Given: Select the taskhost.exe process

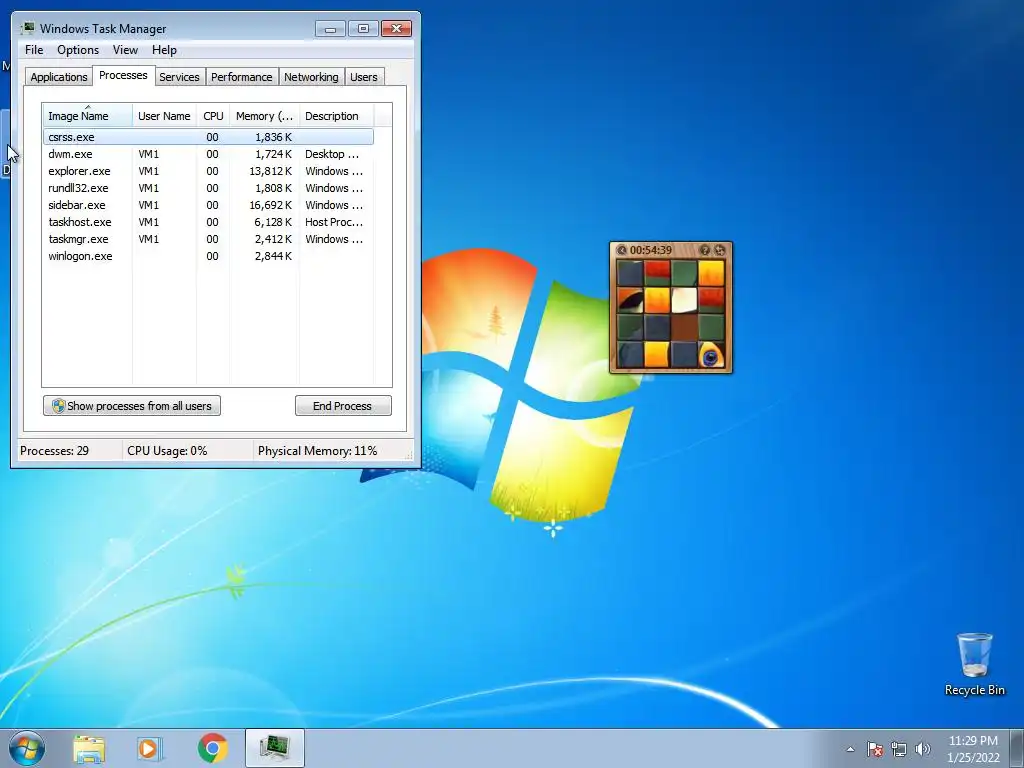Looking at the screenshot, I should (x=208, y=222).
